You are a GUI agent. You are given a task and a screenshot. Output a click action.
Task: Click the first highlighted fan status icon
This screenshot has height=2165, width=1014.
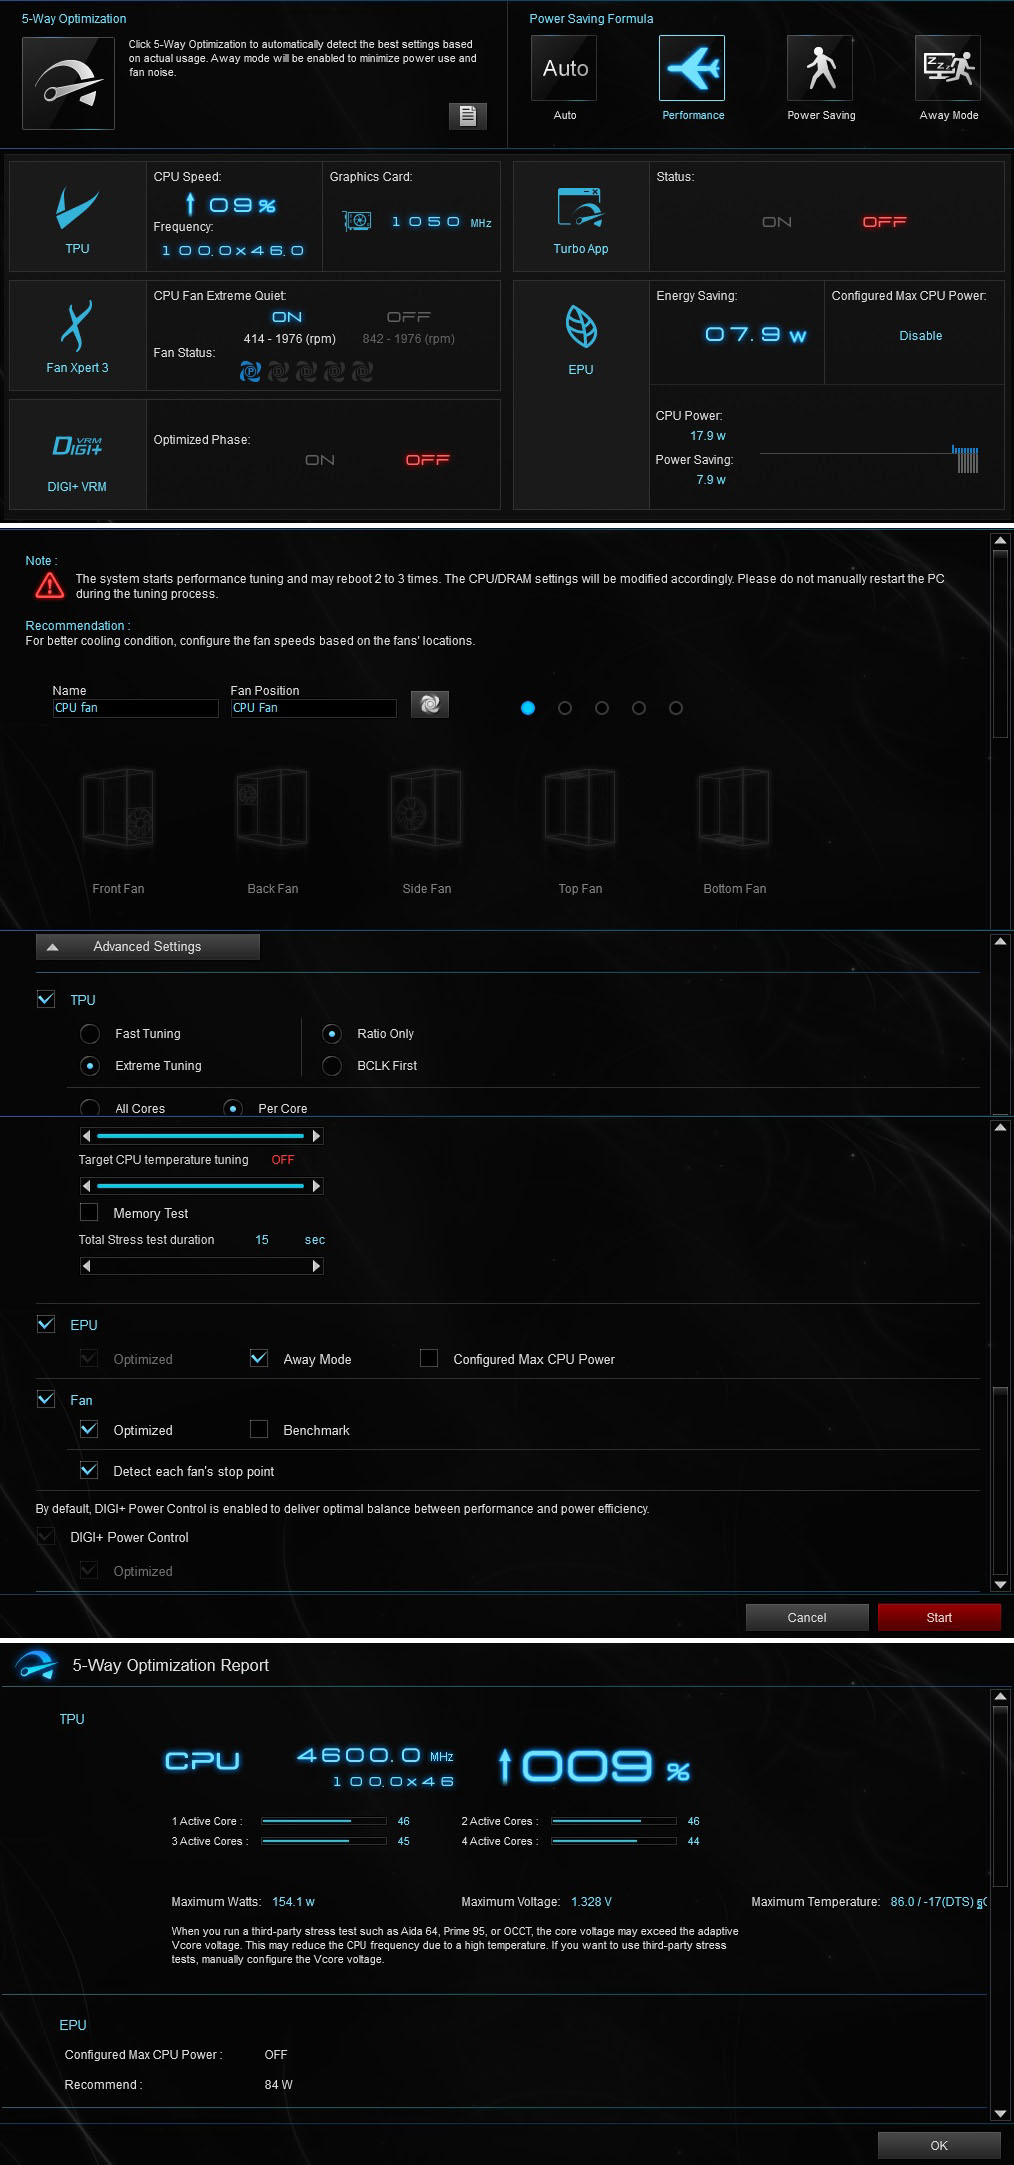(250, 372)
